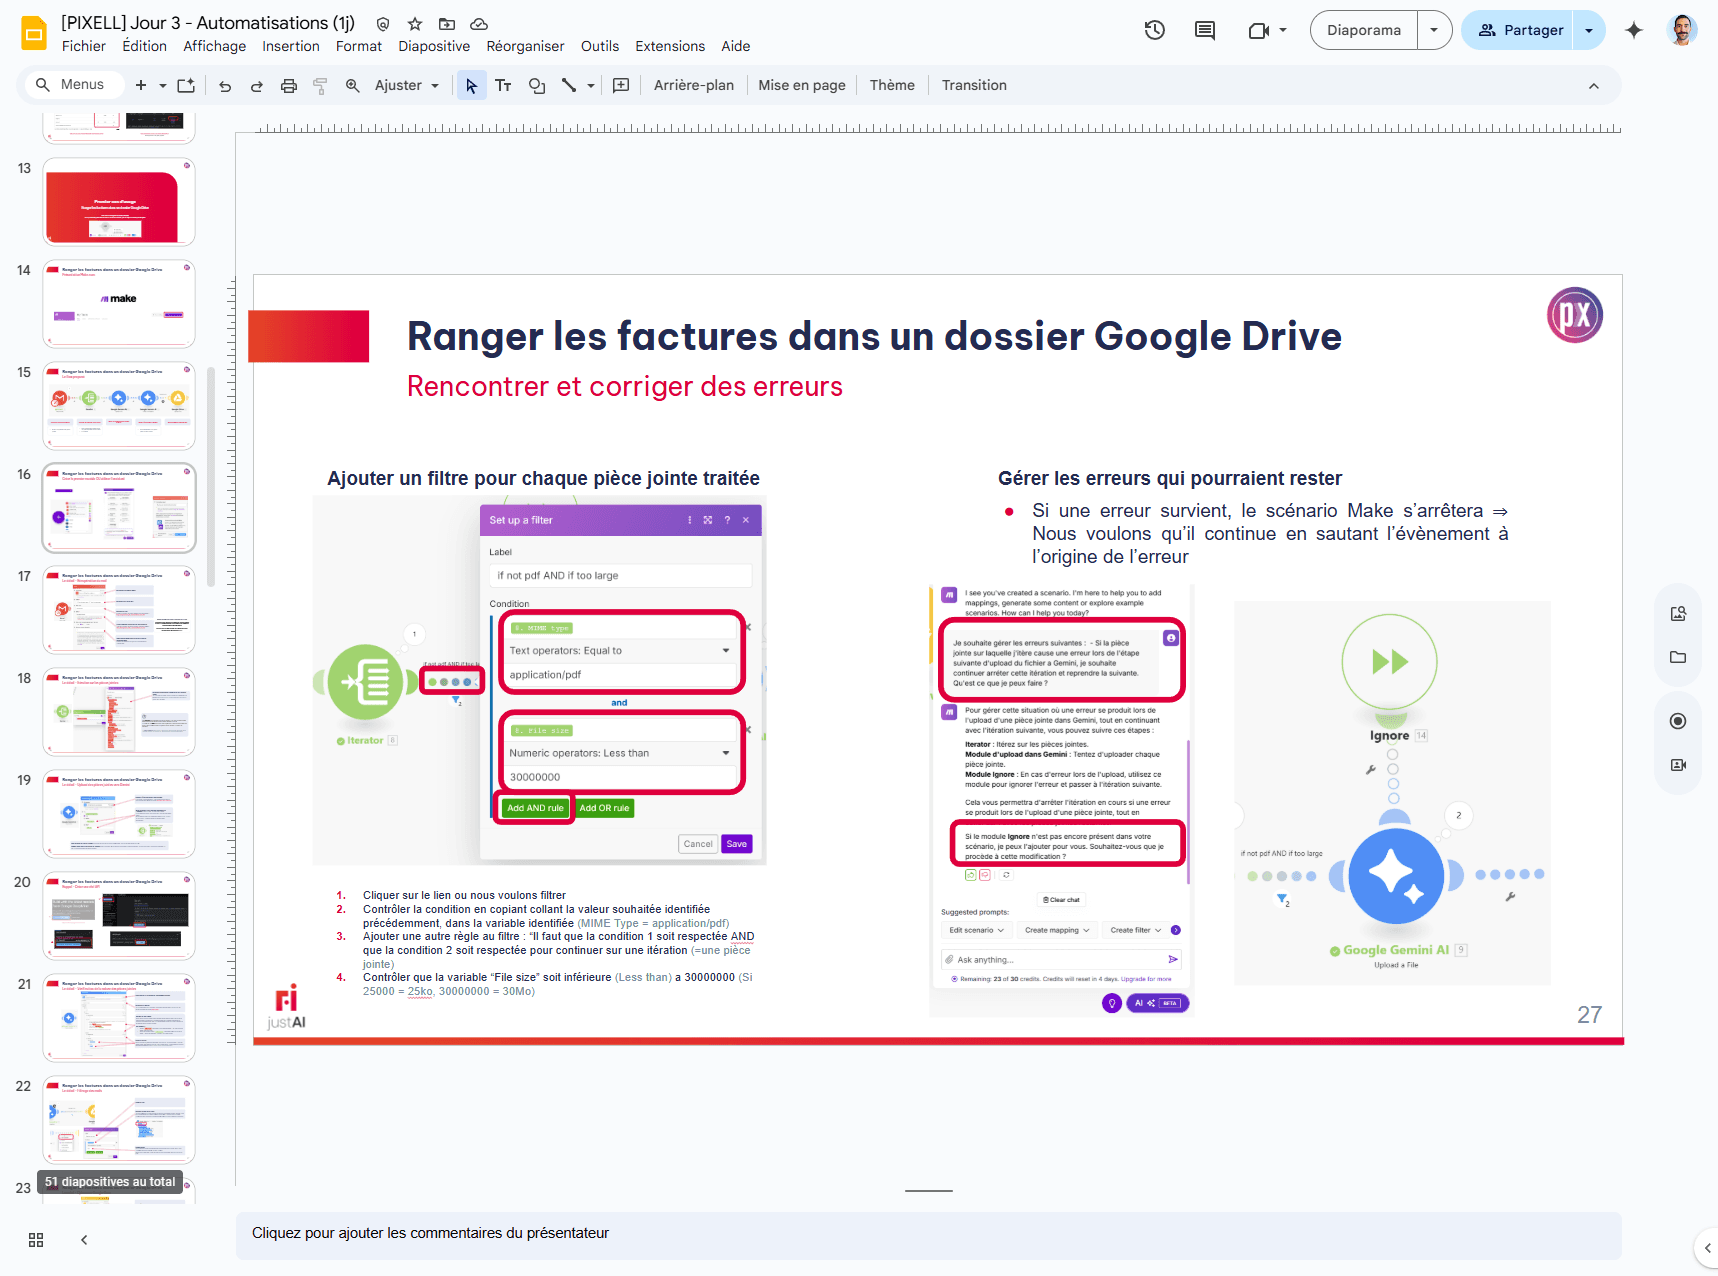This screenshot has width=1718, height=1276.
Task: Insert a text box
Action: pyautogui.click(x=503, y=86)
